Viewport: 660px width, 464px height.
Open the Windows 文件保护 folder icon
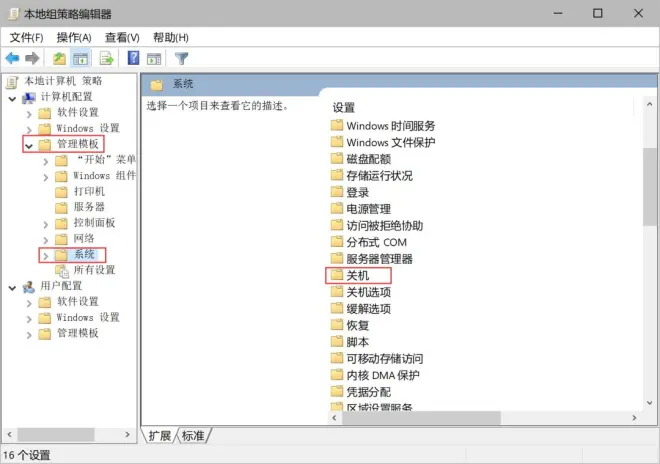pyautogui.click(x=336, y=141)
